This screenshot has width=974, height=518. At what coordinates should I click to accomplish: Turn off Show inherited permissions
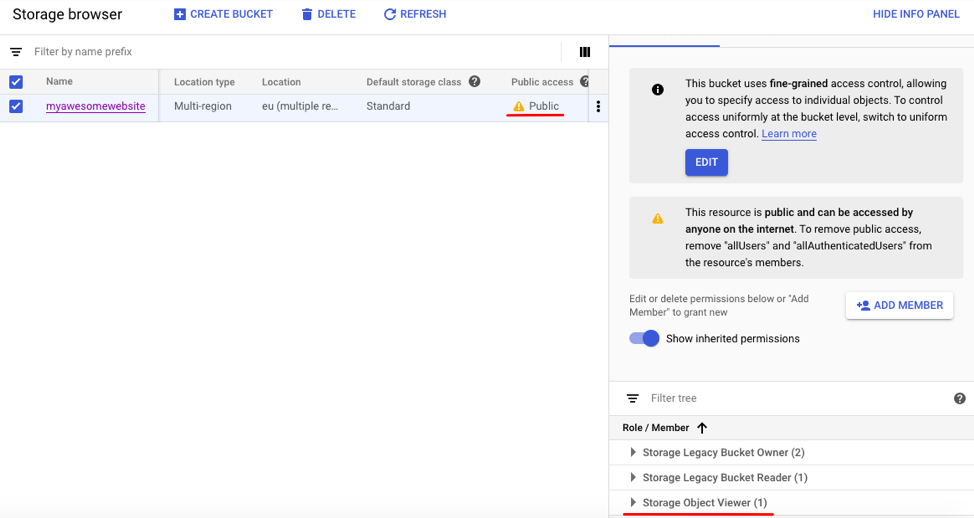click(x=645, y=338)
